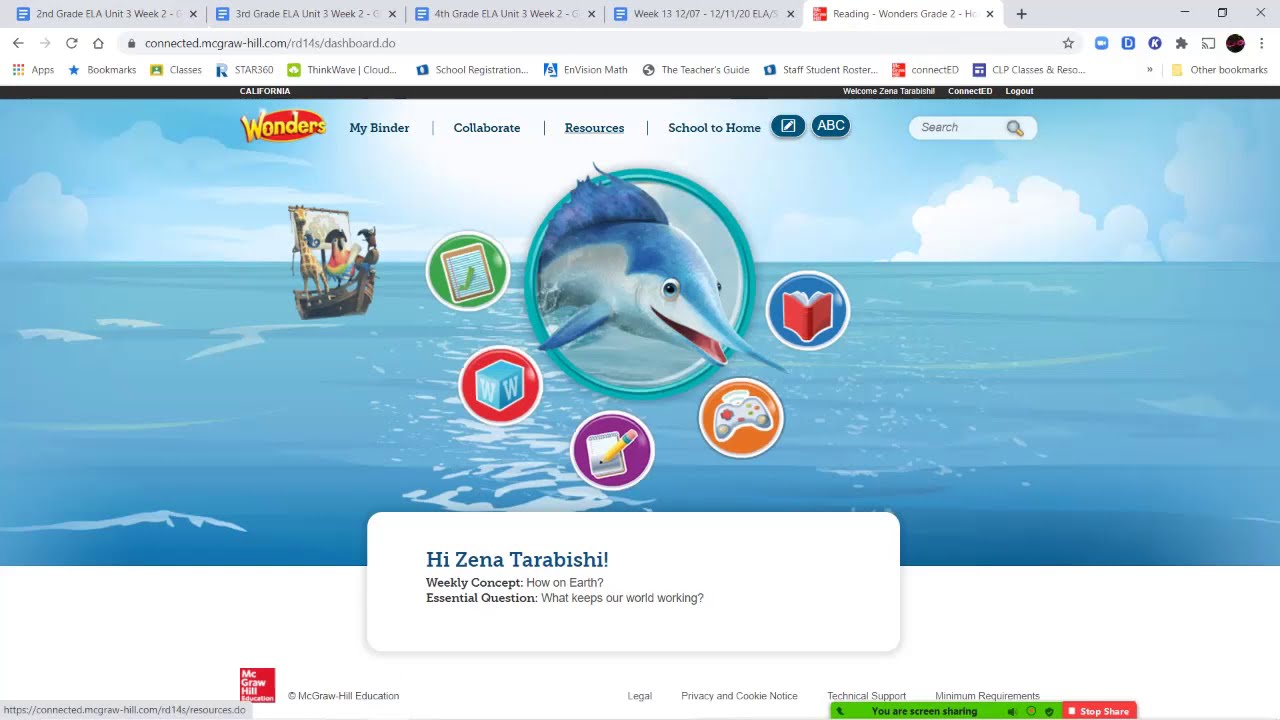Open the red W word cube icon
Screen dimensions: 1280x720
[x=500, y=385]
